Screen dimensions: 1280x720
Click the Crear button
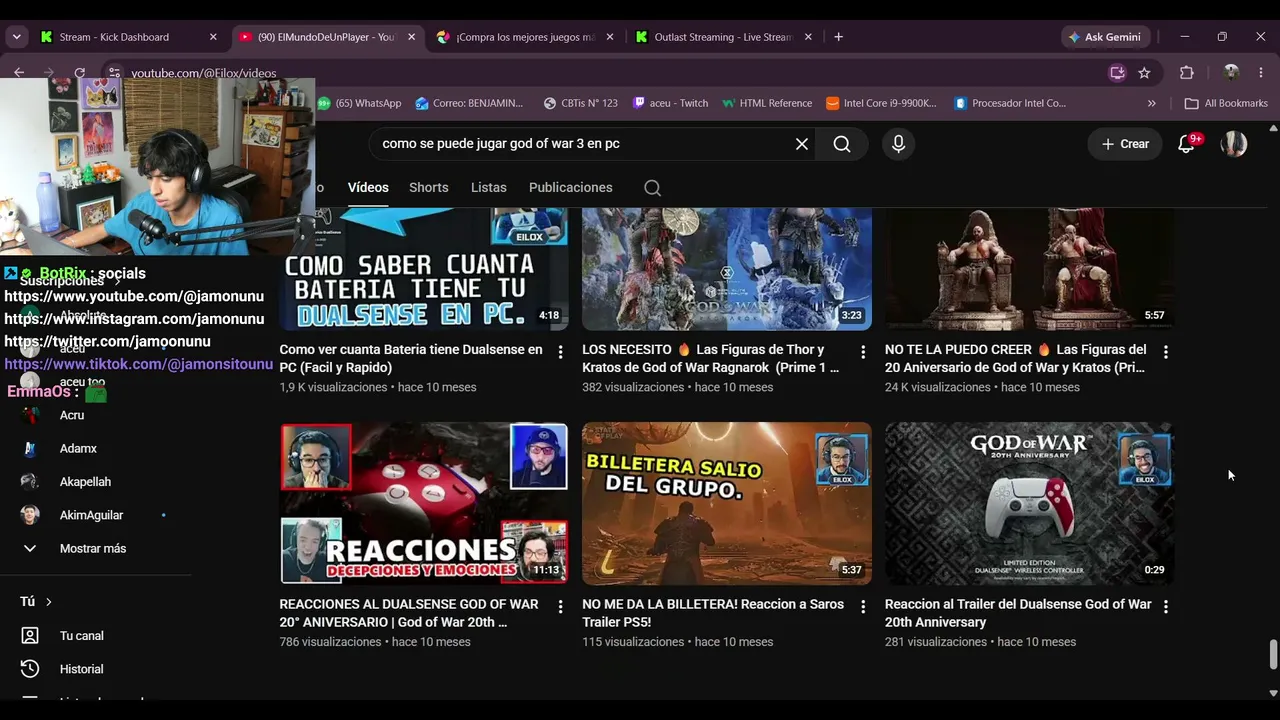coord(1125,144)
